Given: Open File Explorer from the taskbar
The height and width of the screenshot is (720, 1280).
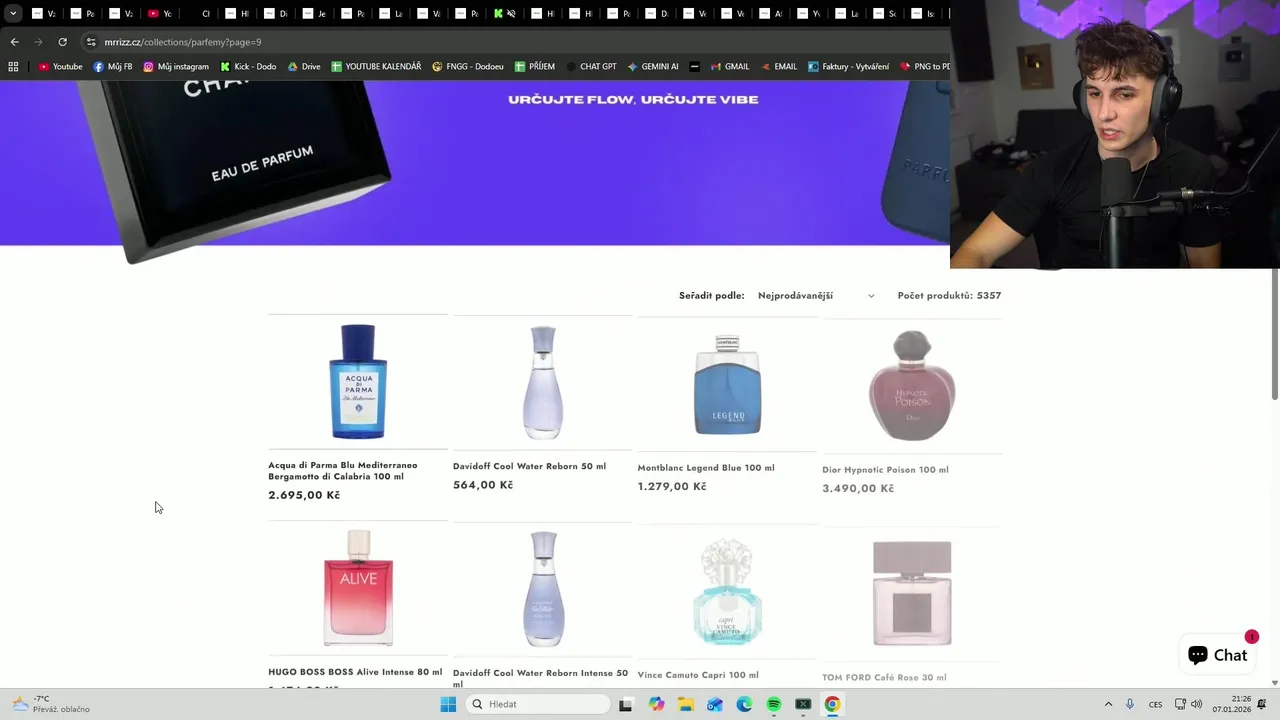Looking at the screenshot, I should pyautogui.click(x=685, y=704).
